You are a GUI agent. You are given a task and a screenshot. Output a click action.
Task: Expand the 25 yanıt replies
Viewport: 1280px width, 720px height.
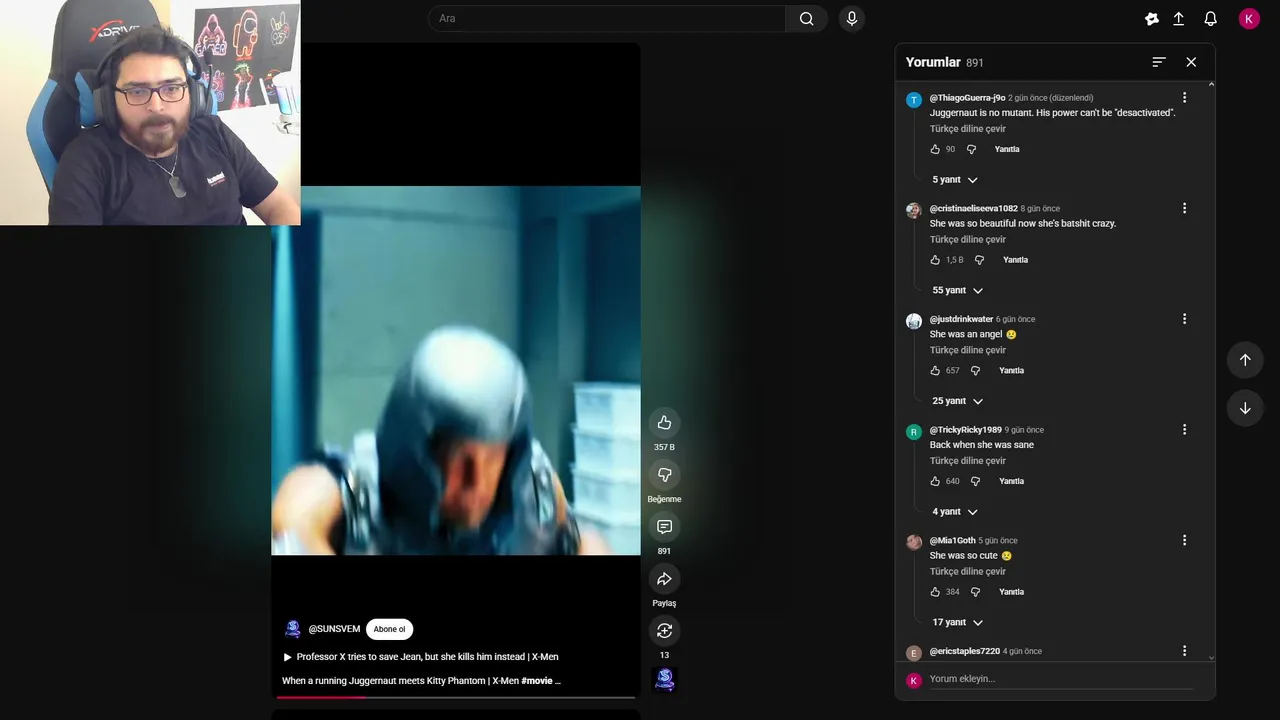click(957, 401)
